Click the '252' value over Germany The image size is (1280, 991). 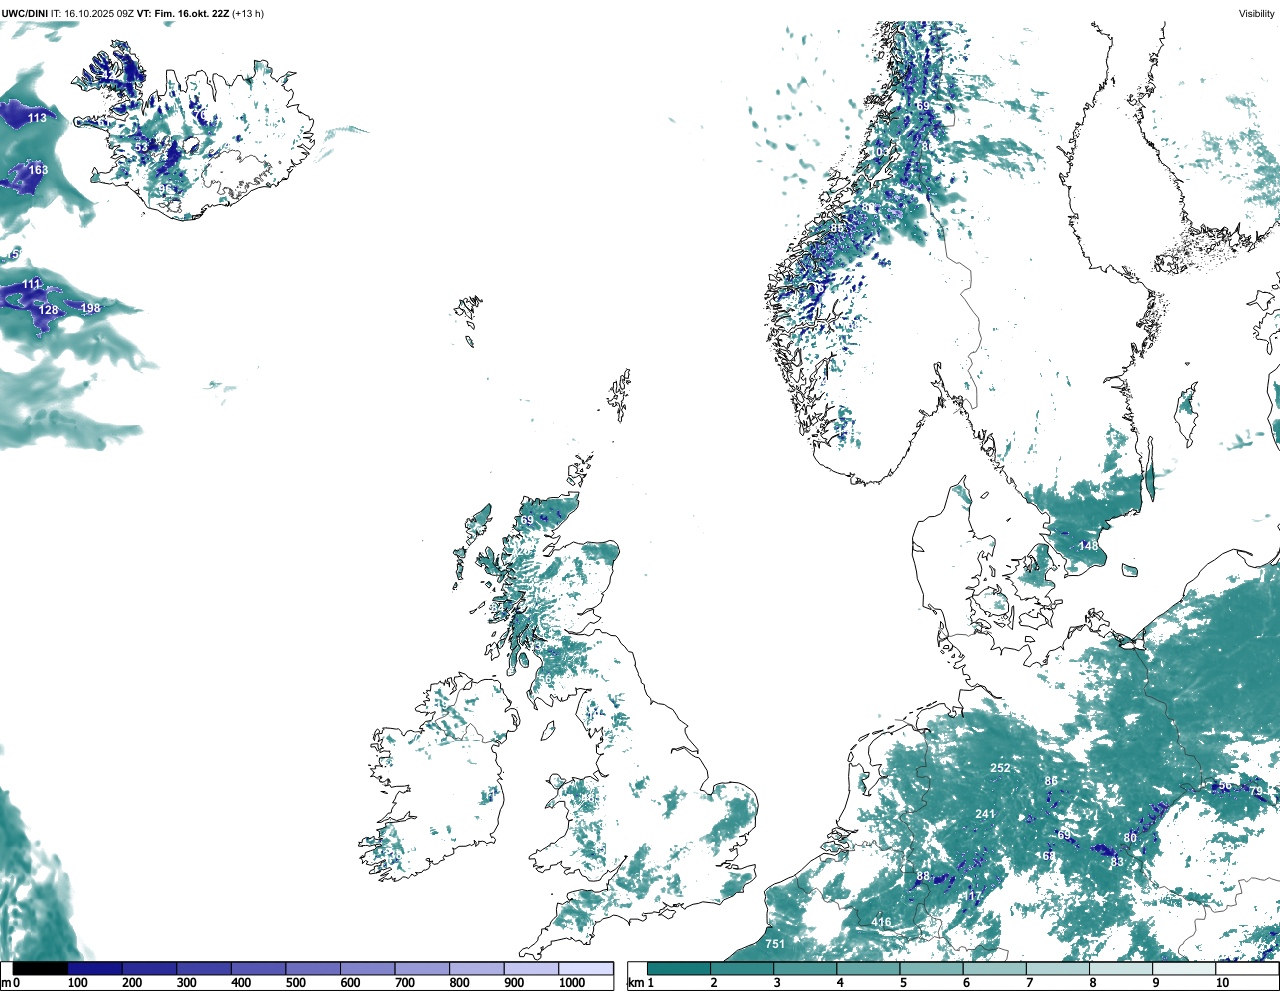[1000, 768]
